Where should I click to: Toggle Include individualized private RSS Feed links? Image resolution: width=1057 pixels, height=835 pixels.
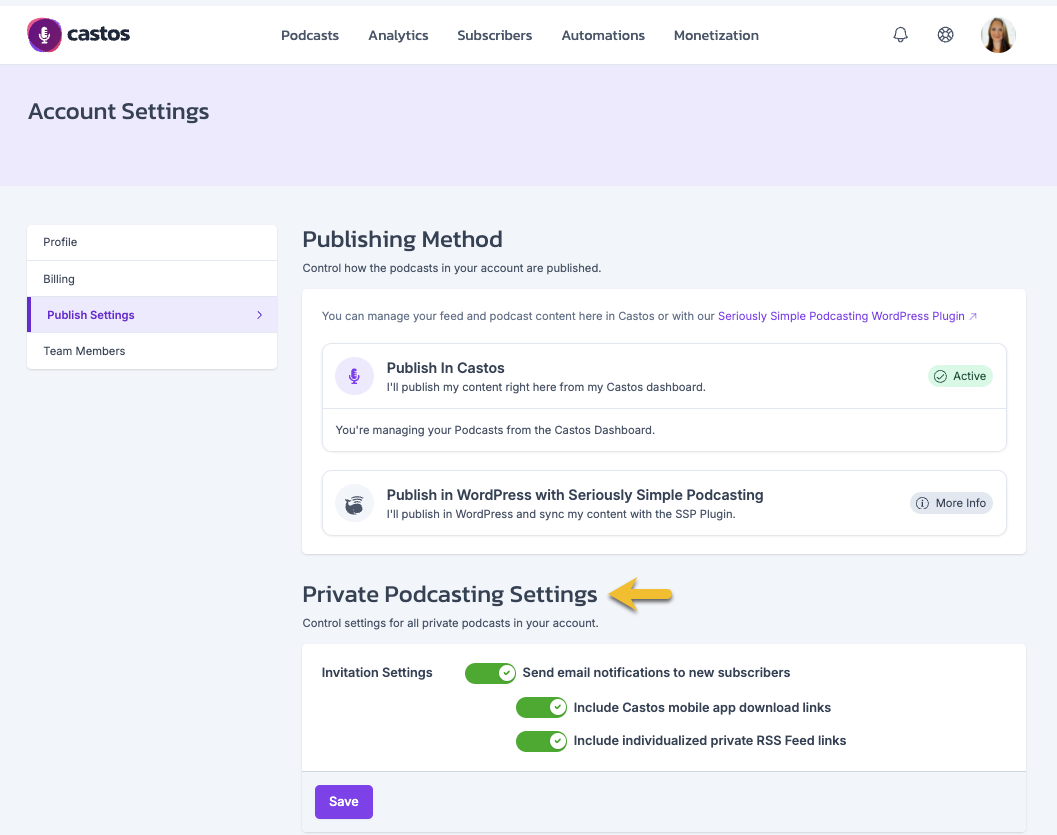(x=541, y=741)
